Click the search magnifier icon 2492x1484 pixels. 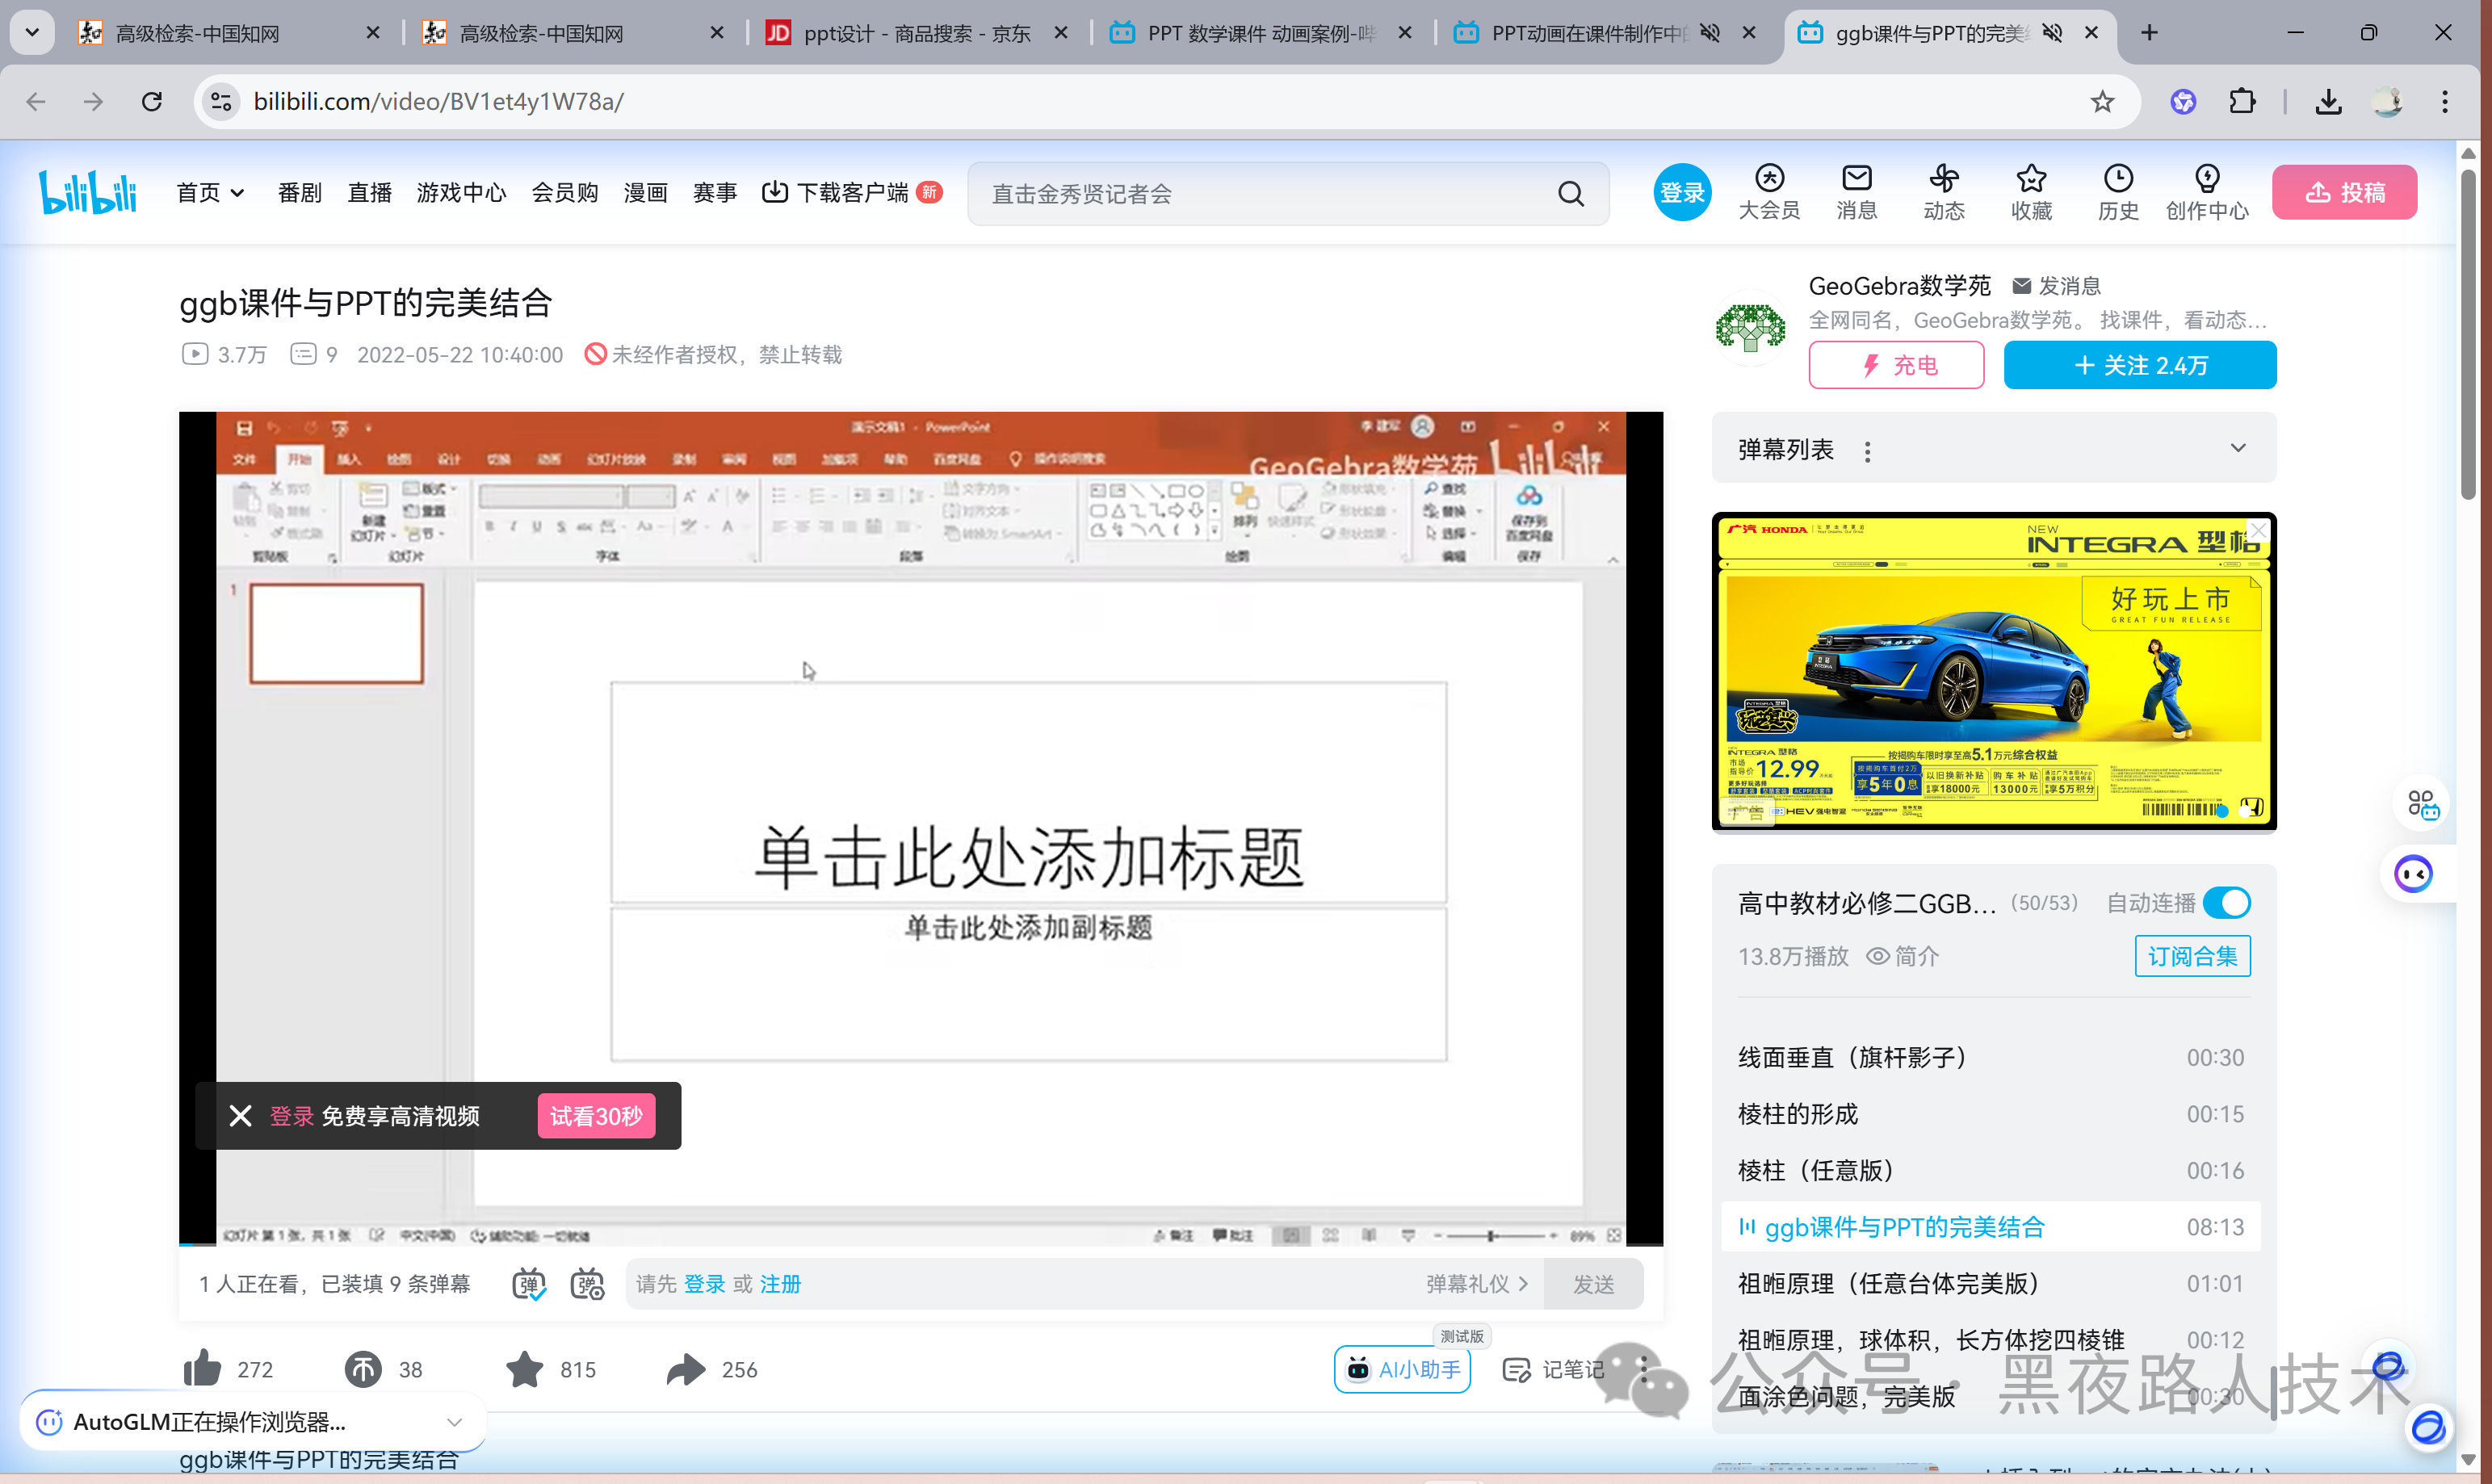coord(1571,194)
